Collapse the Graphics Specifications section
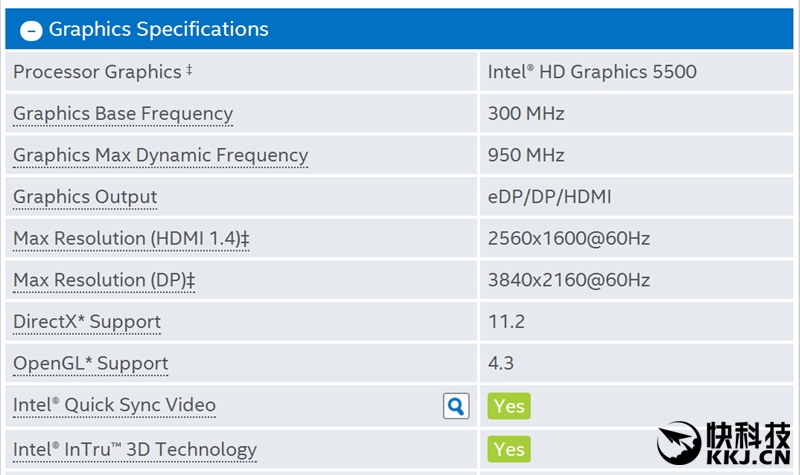The height and width of the screenshot is (475, 800). pyautogui.click(x=31, y=30)
